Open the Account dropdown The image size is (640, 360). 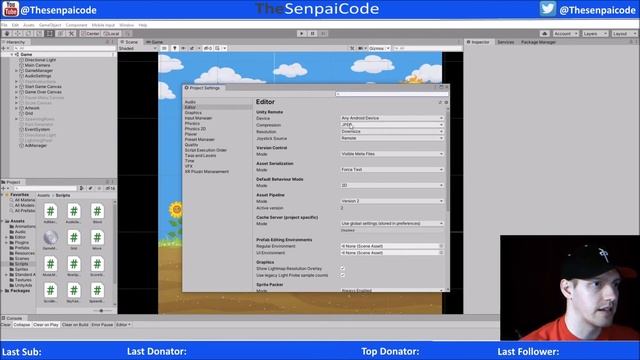[565, 33]
